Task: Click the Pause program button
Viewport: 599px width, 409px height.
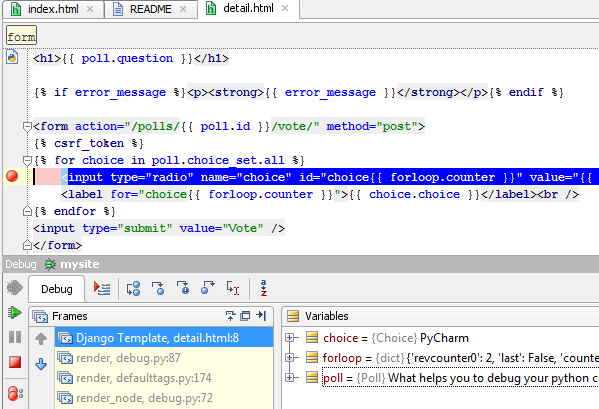Action: point(15,337)
